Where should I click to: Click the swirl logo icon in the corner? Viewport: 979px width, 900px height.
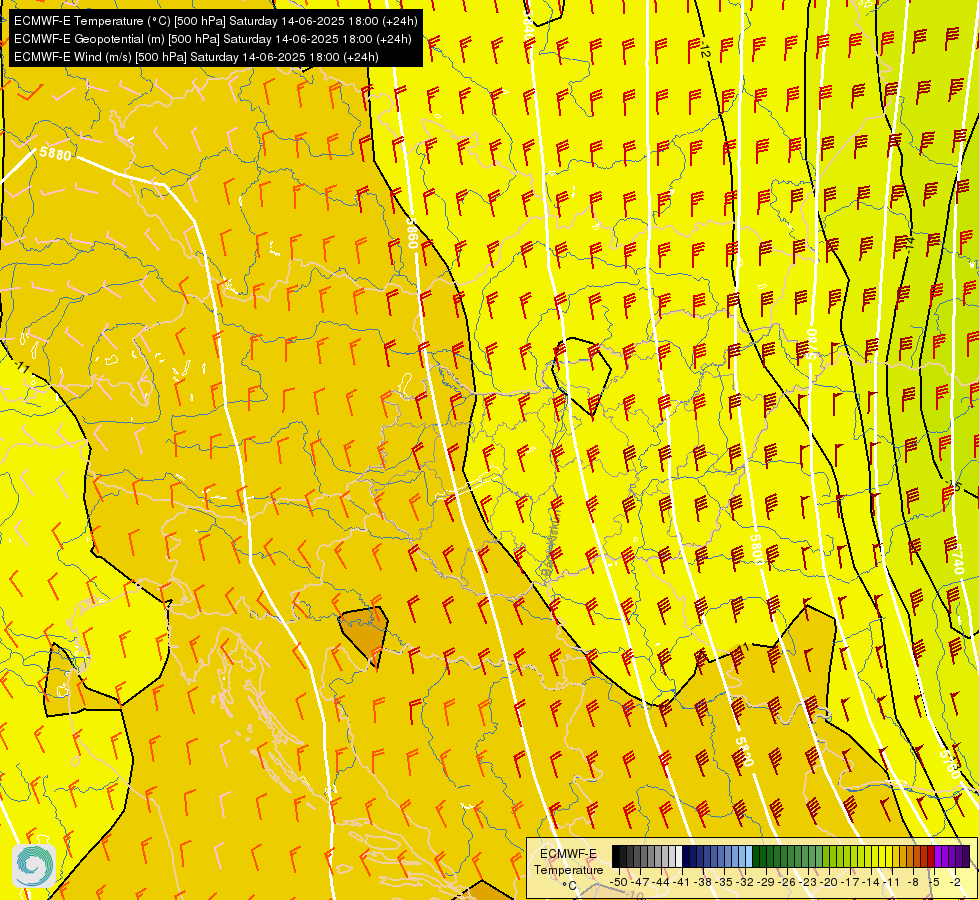point(34,866)
